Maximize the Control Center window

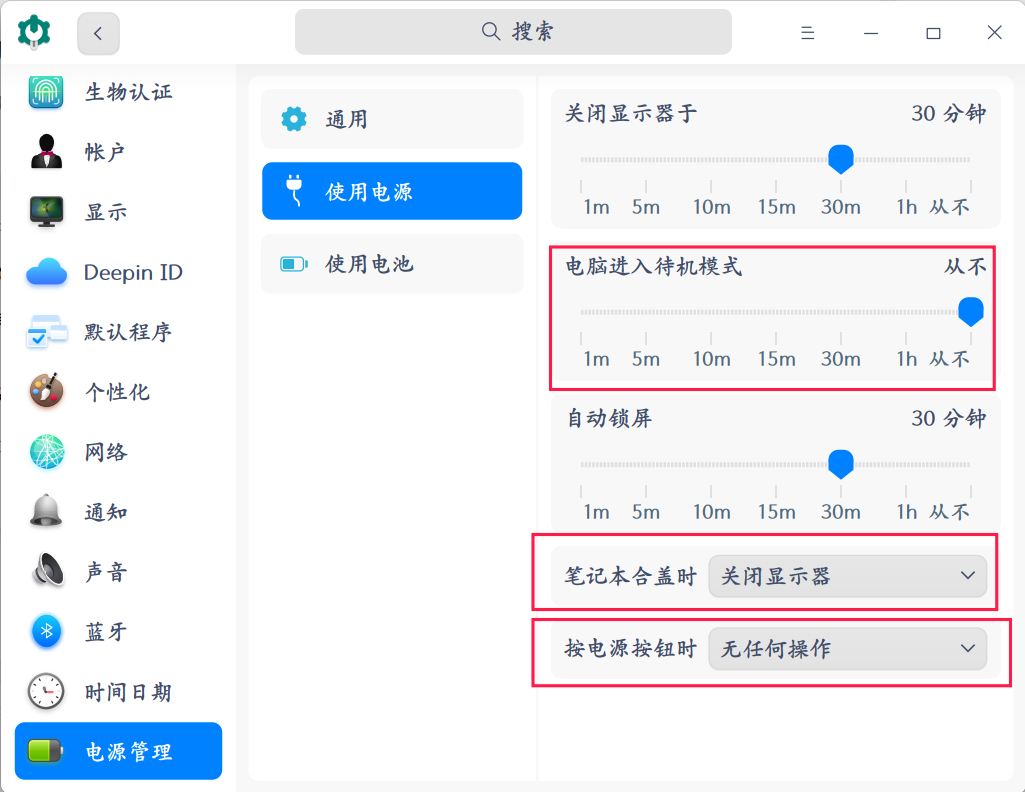pos(933,33)
